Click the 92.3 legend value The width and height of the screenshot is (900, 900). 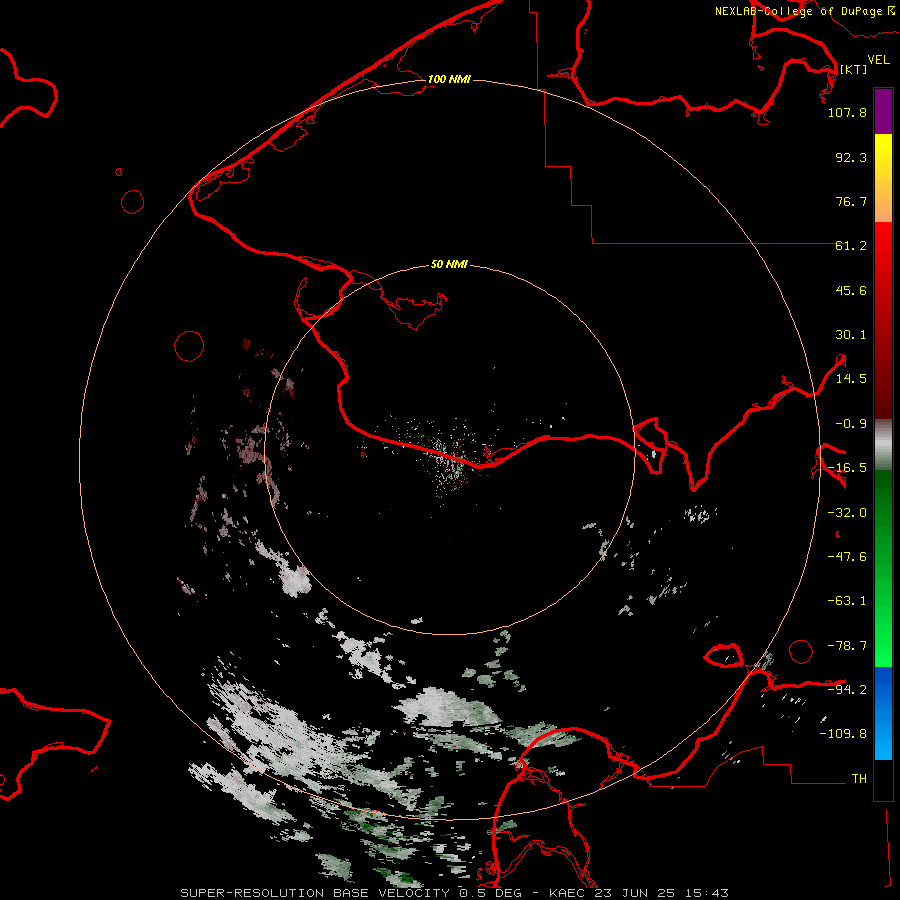[851, 157]
